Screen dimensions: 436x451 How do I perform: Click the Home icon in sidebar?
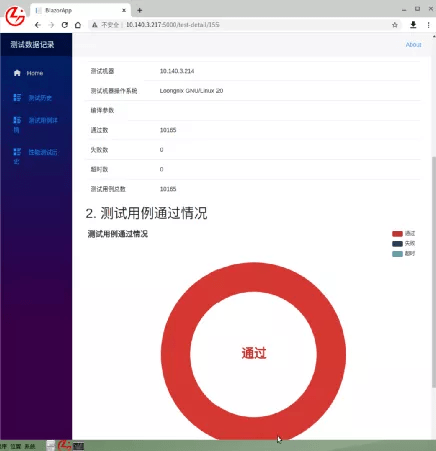pos(17,73)
